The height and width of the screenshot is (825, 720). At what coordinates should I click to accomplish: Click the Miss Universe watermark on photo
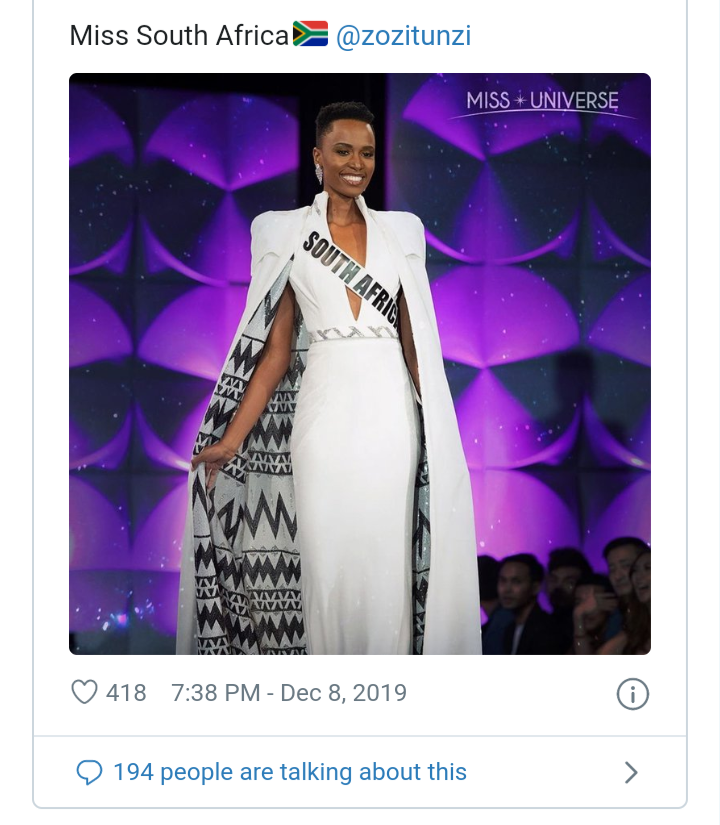tap(542, 102)
